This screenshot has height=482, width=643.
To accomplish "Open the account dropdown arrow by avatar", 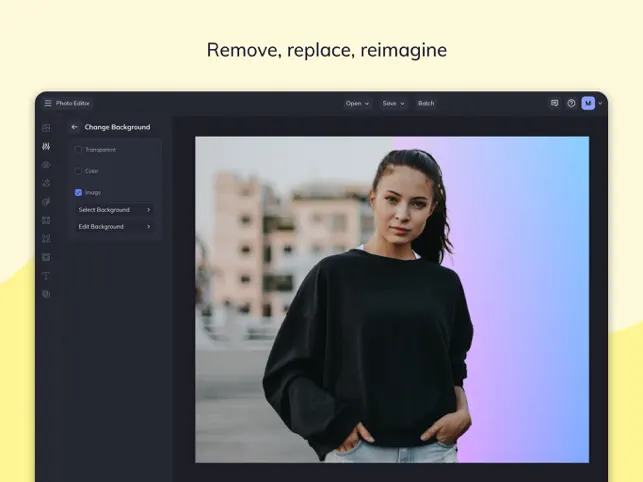I will 600,103.
